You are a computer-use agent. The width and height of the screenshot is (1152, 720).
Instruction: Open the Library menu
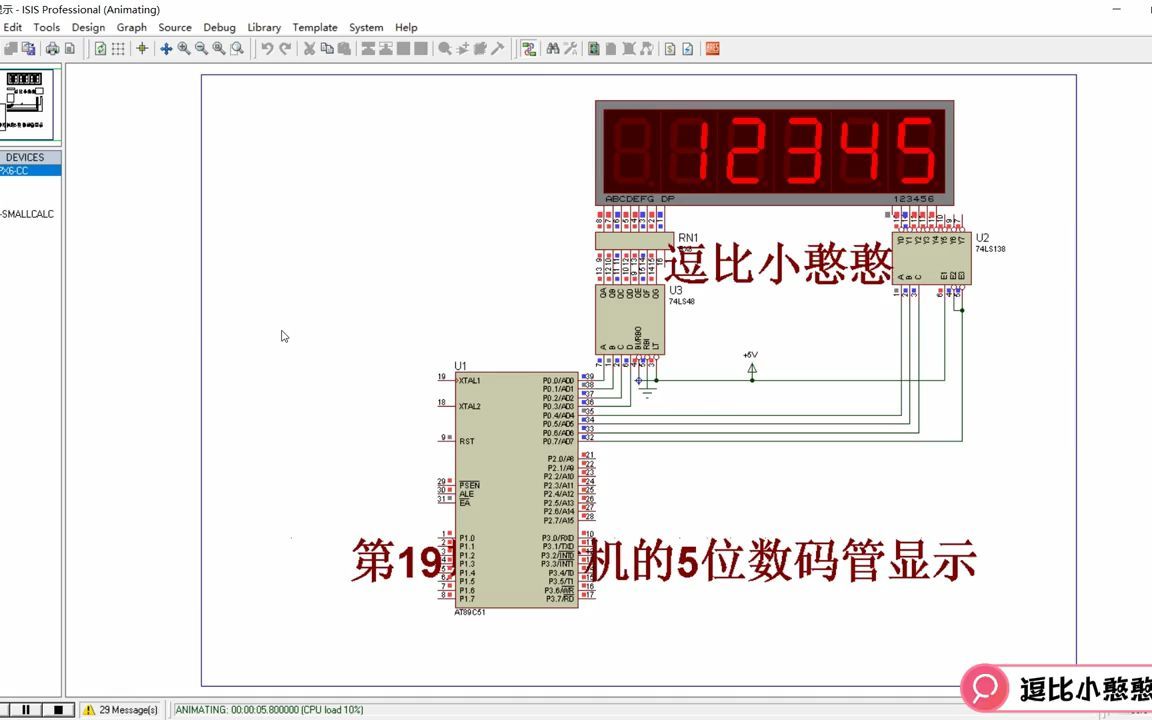(264, 27)
